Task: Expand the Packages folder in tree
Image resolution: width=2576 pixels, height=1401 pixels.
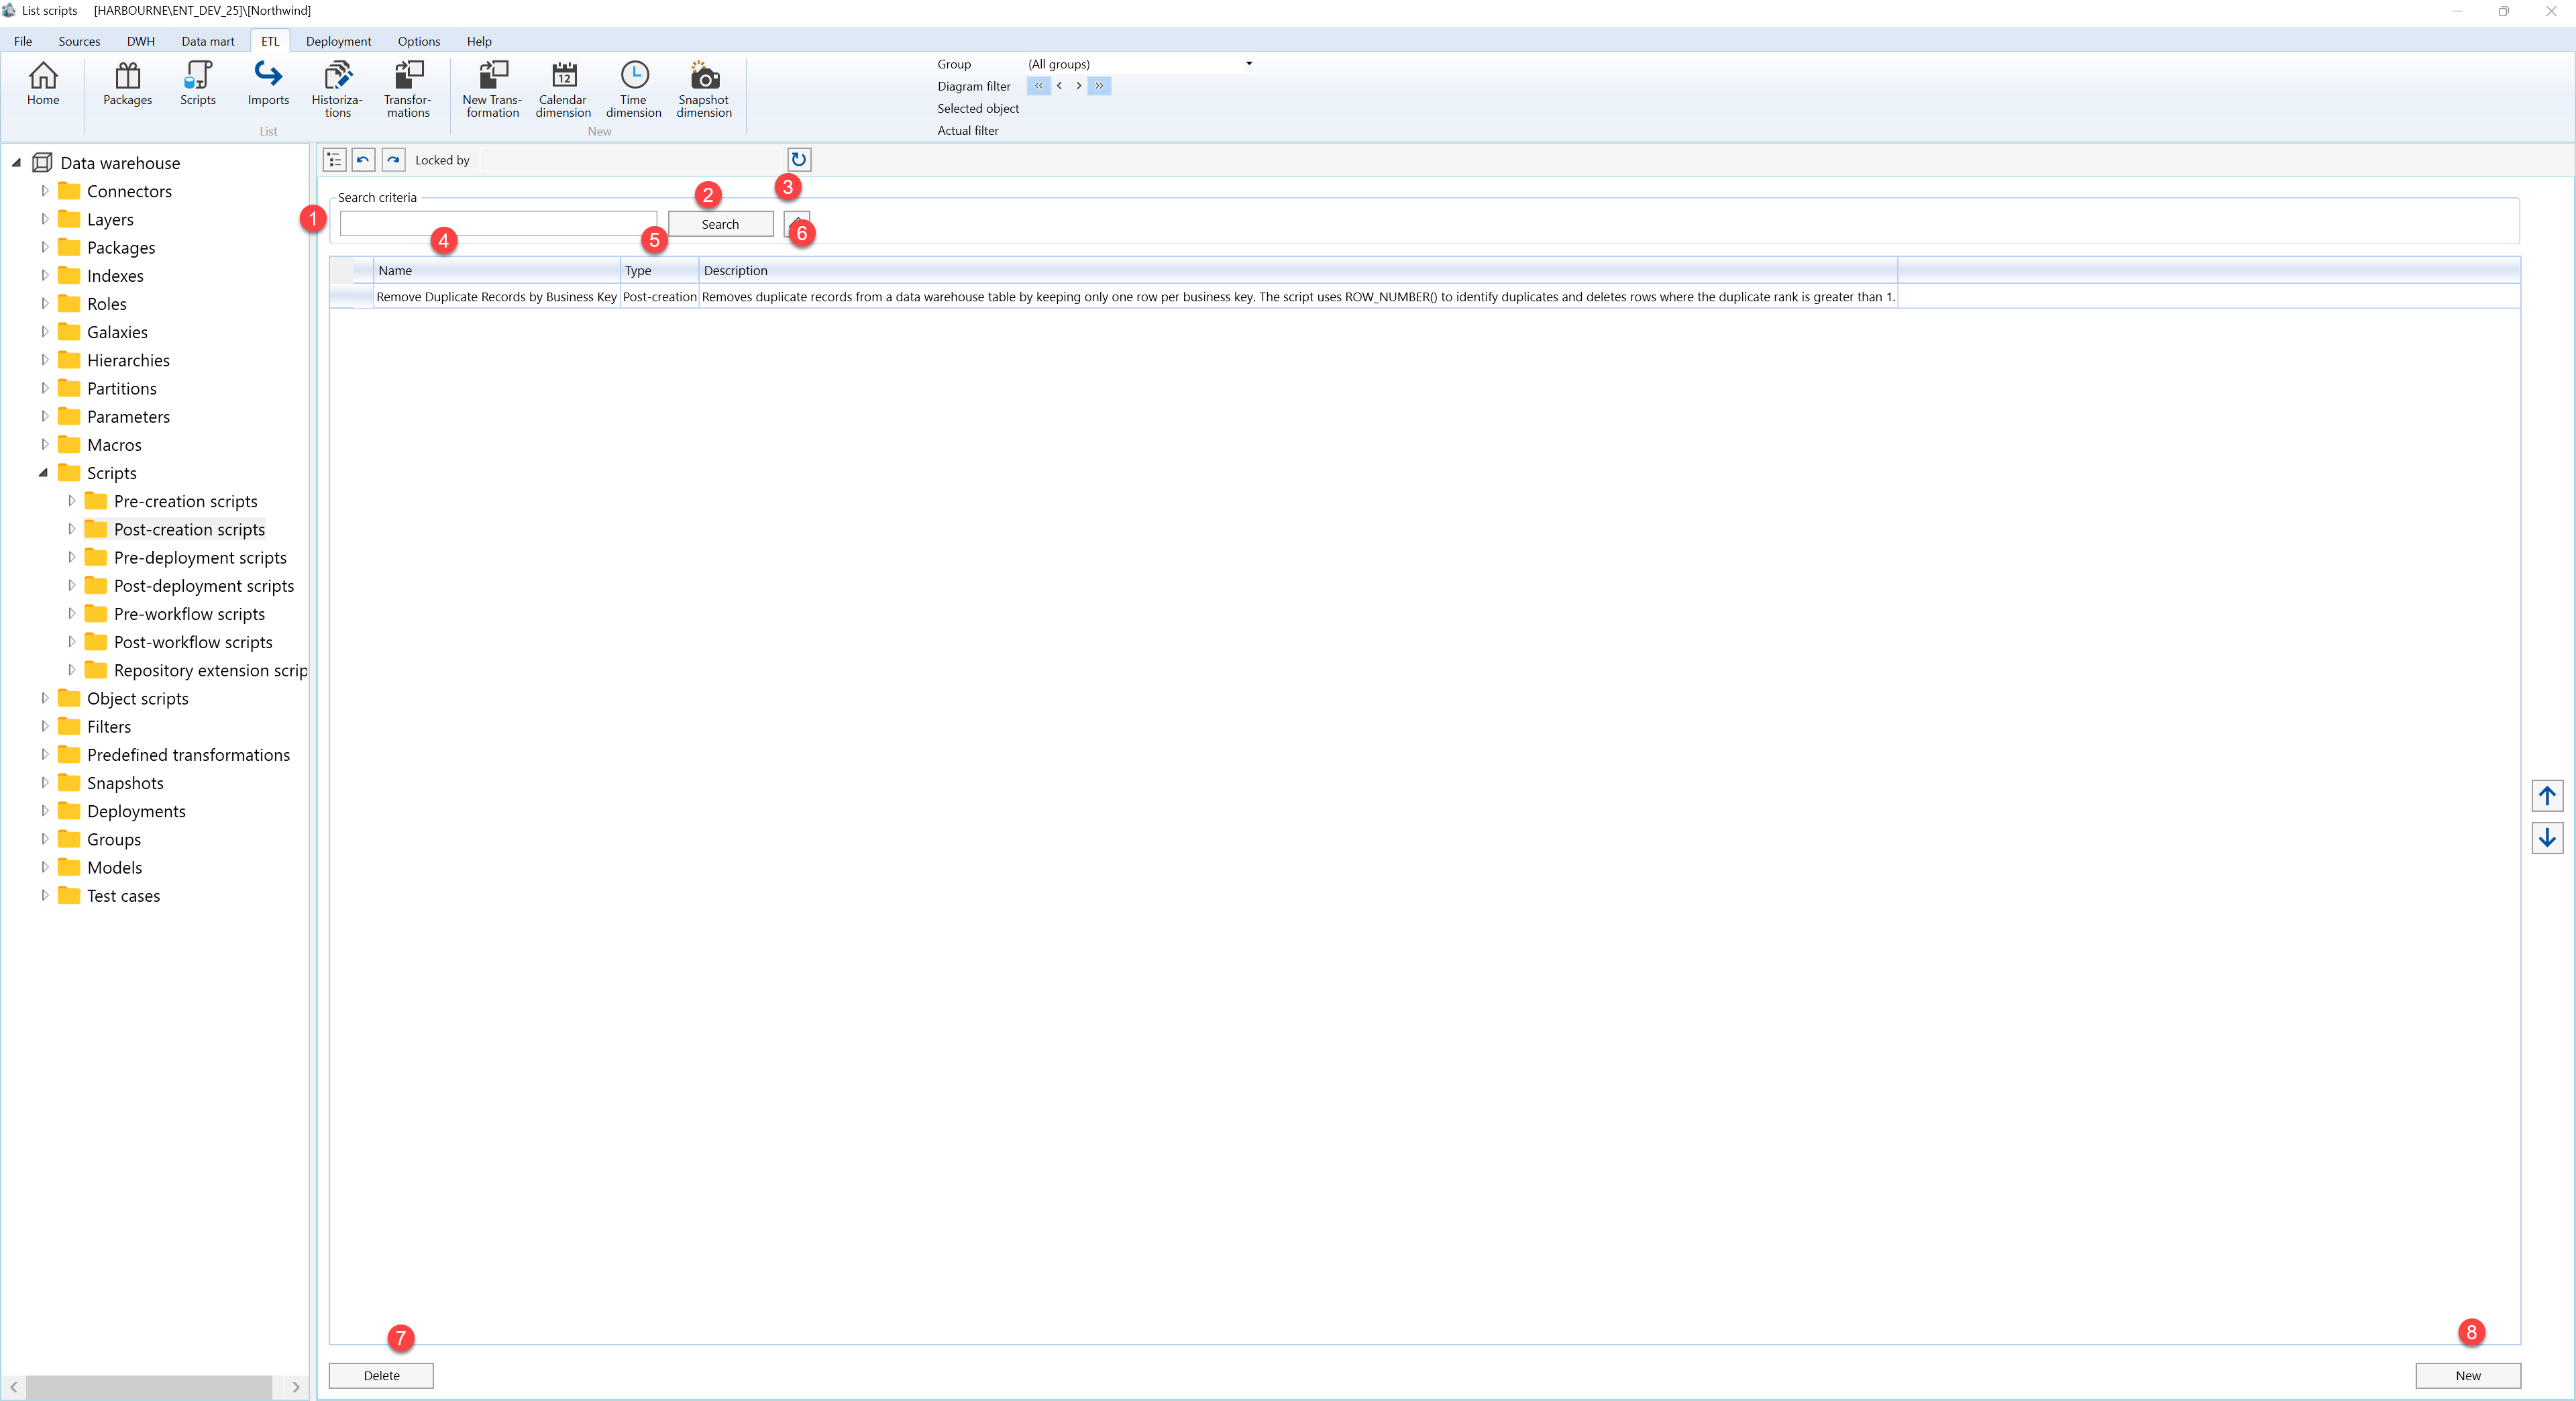Action: pyautogui.click(x=44, y=247)
